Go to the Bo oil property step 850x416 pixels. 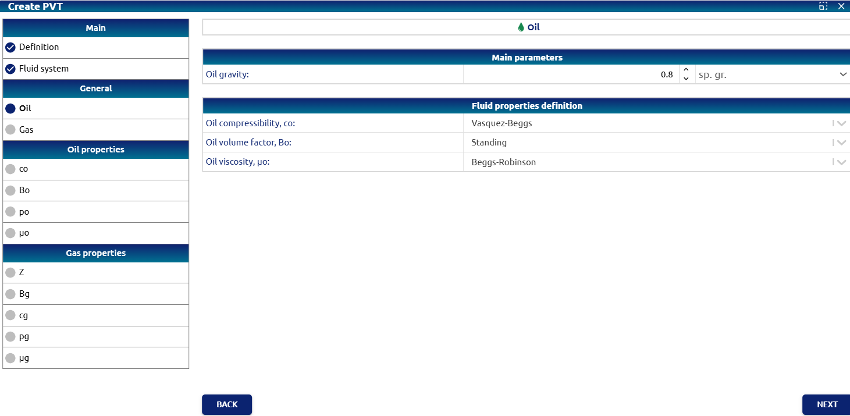pyautogui.click(x=24, y=190)
